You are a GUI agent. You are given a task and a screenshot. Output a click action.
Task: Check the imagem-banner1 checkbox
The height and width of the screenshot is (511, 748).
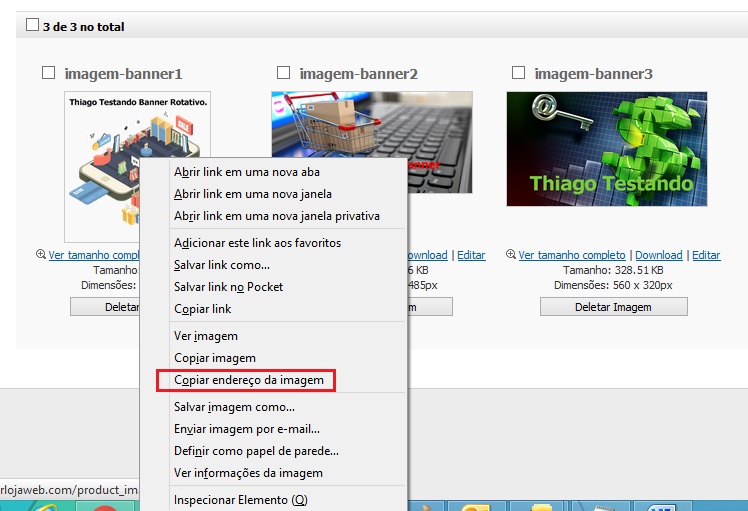click(48, 73)
